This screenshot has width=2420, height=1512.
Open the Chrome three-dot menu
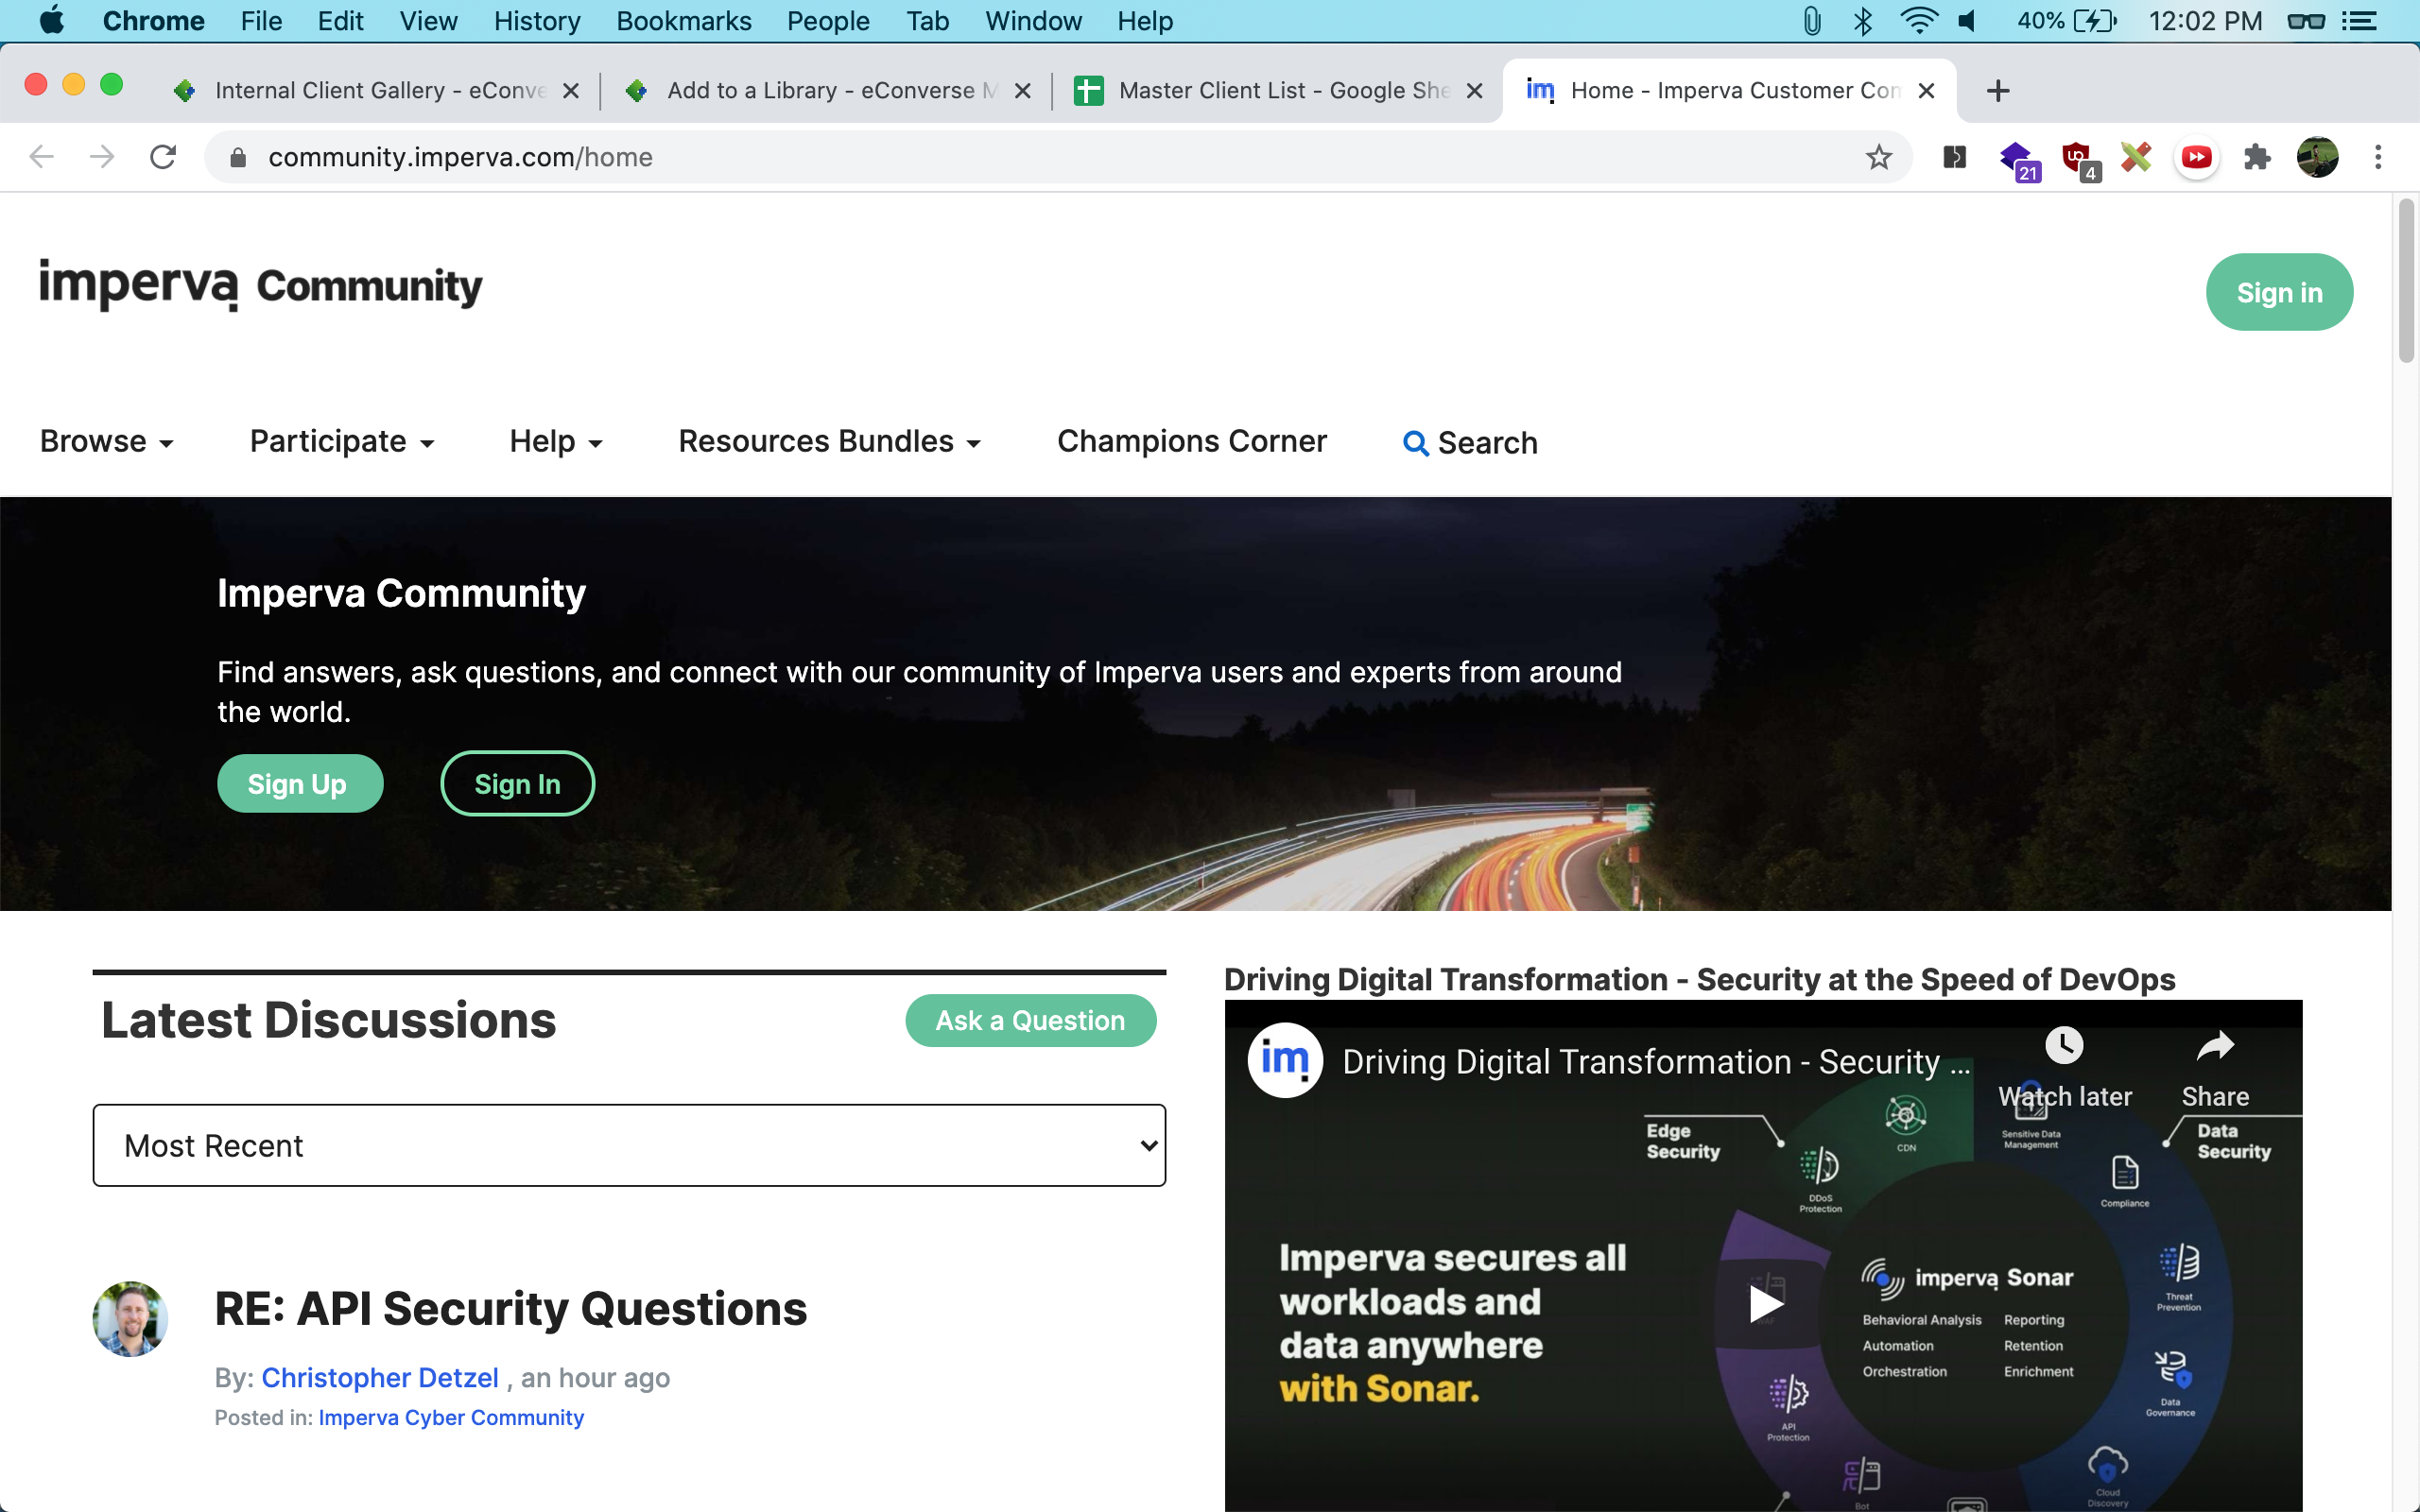click(2378, 157)
